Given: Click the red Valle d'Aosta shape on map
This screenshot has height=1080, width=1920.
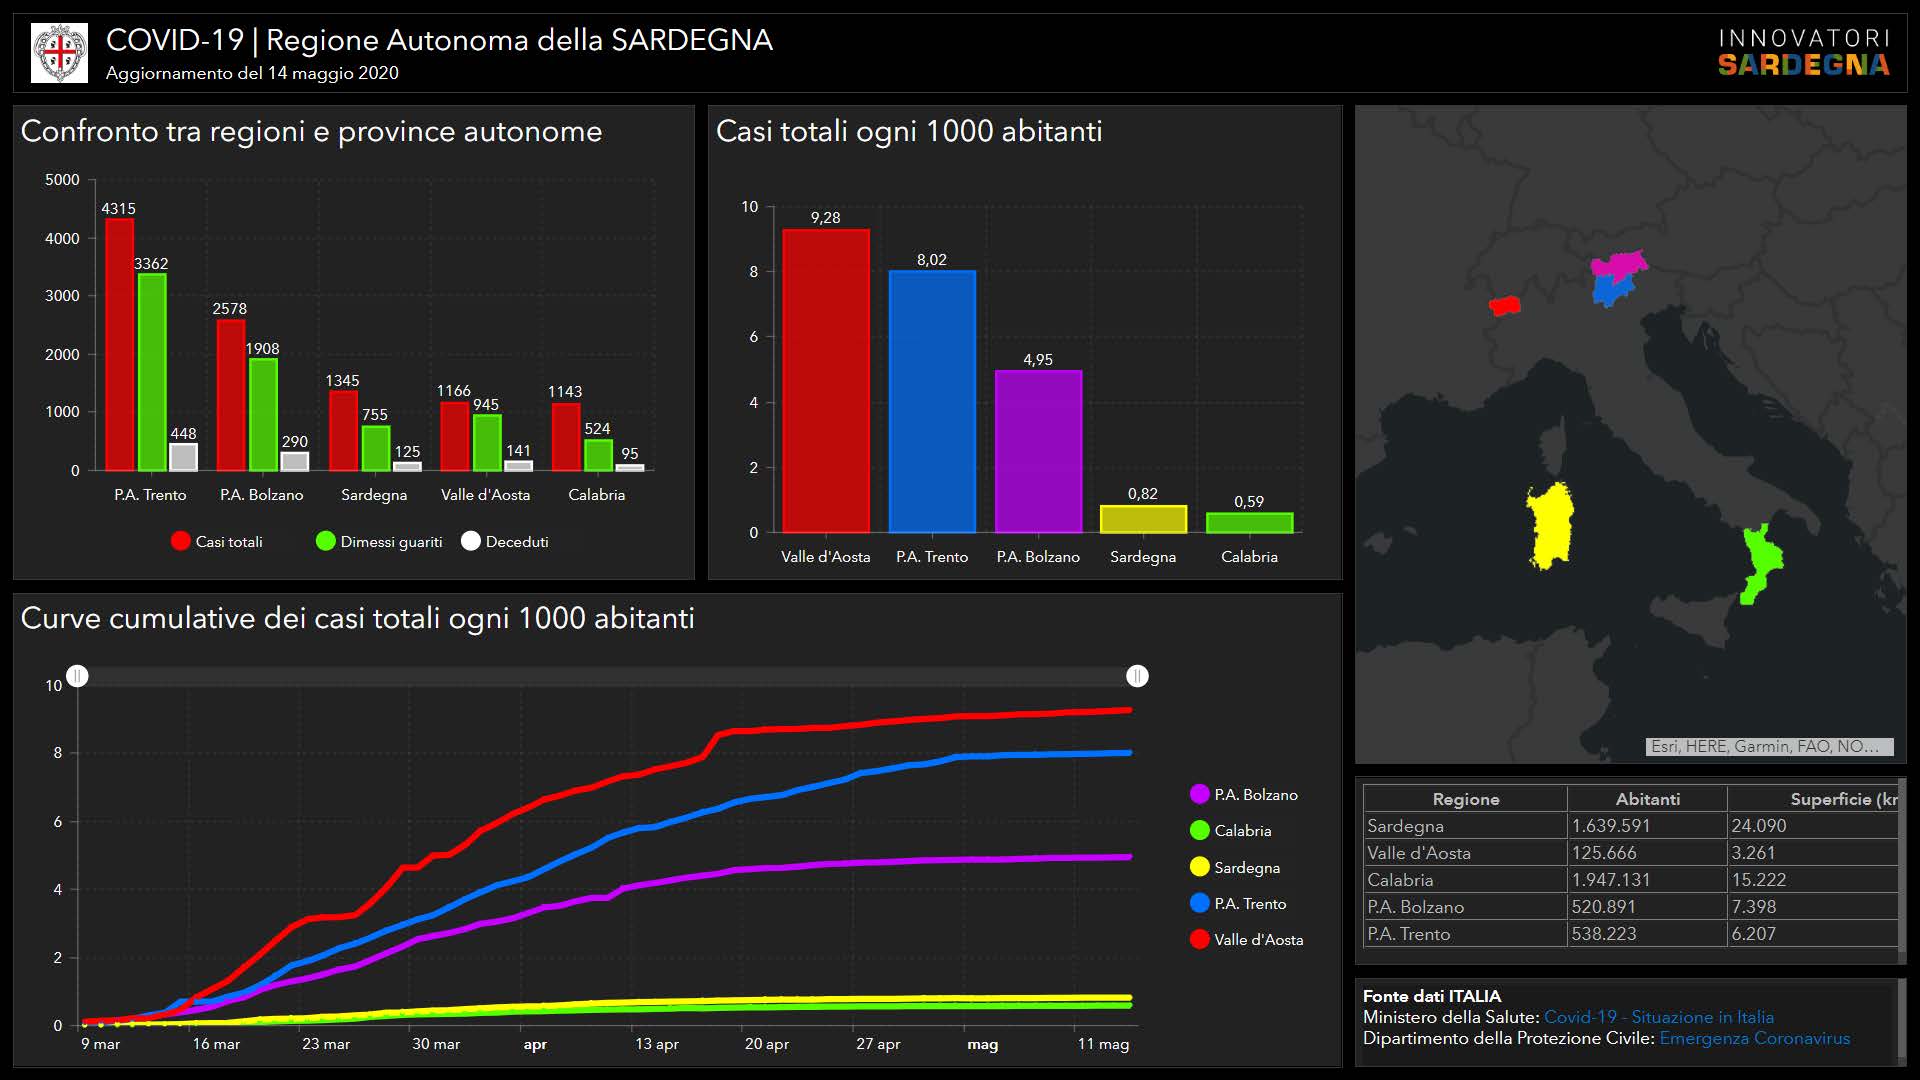Looking at the screenshot, I should (1504, 305).
